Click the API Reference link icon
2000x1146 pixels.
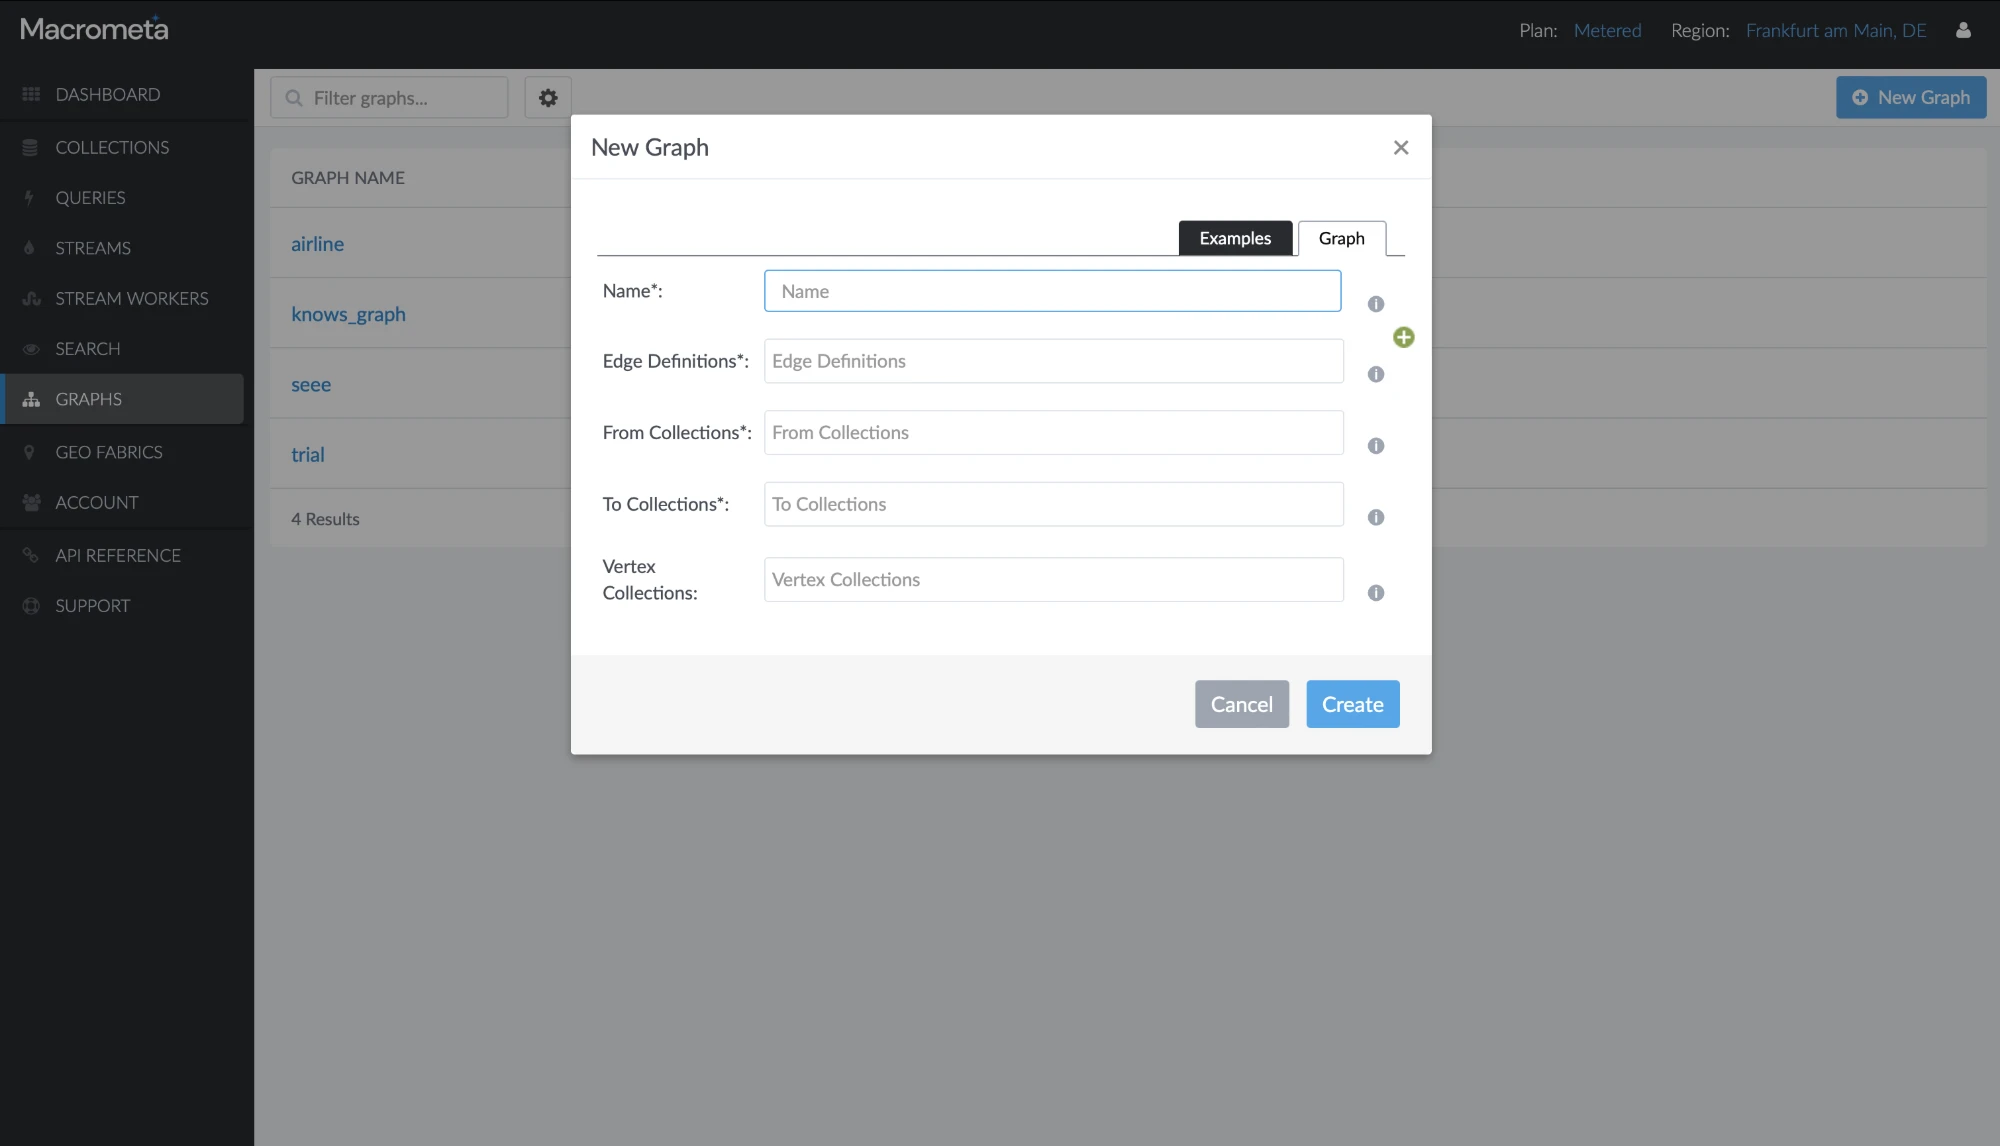click(x=30, y=555)
